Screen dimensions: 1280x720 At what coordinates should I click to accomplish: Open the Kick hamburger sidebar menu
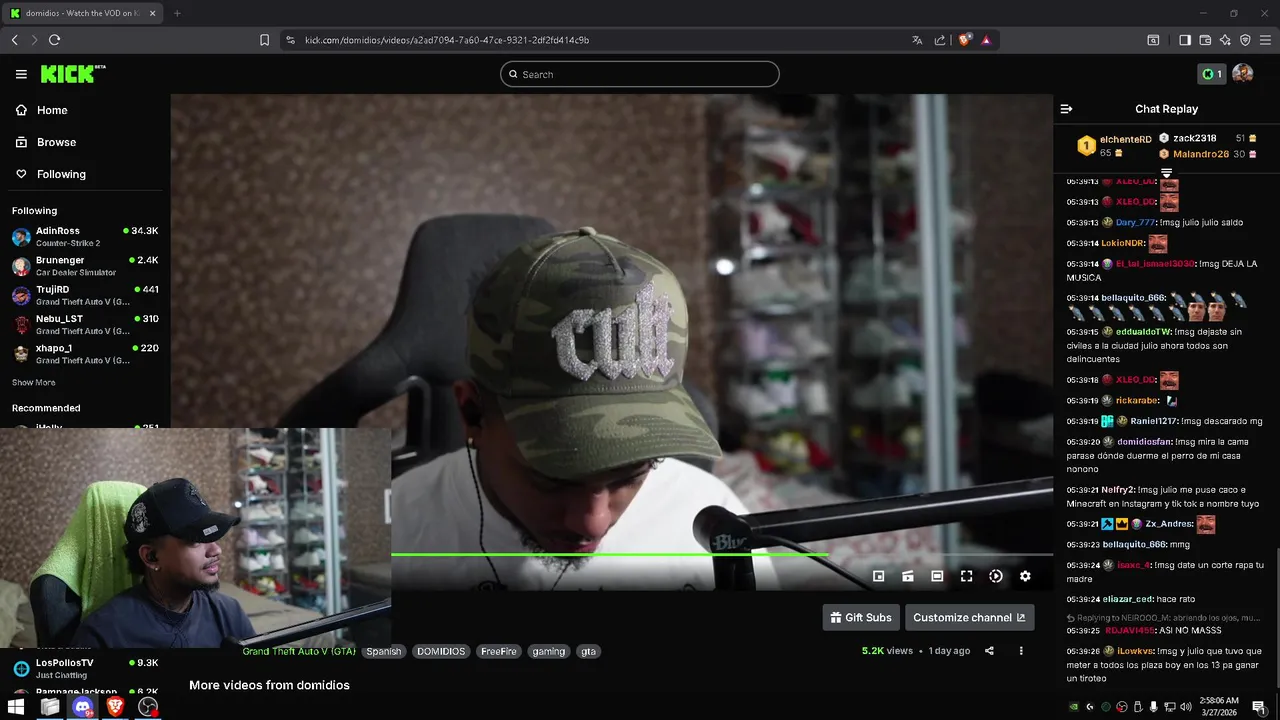click(21, 74)
